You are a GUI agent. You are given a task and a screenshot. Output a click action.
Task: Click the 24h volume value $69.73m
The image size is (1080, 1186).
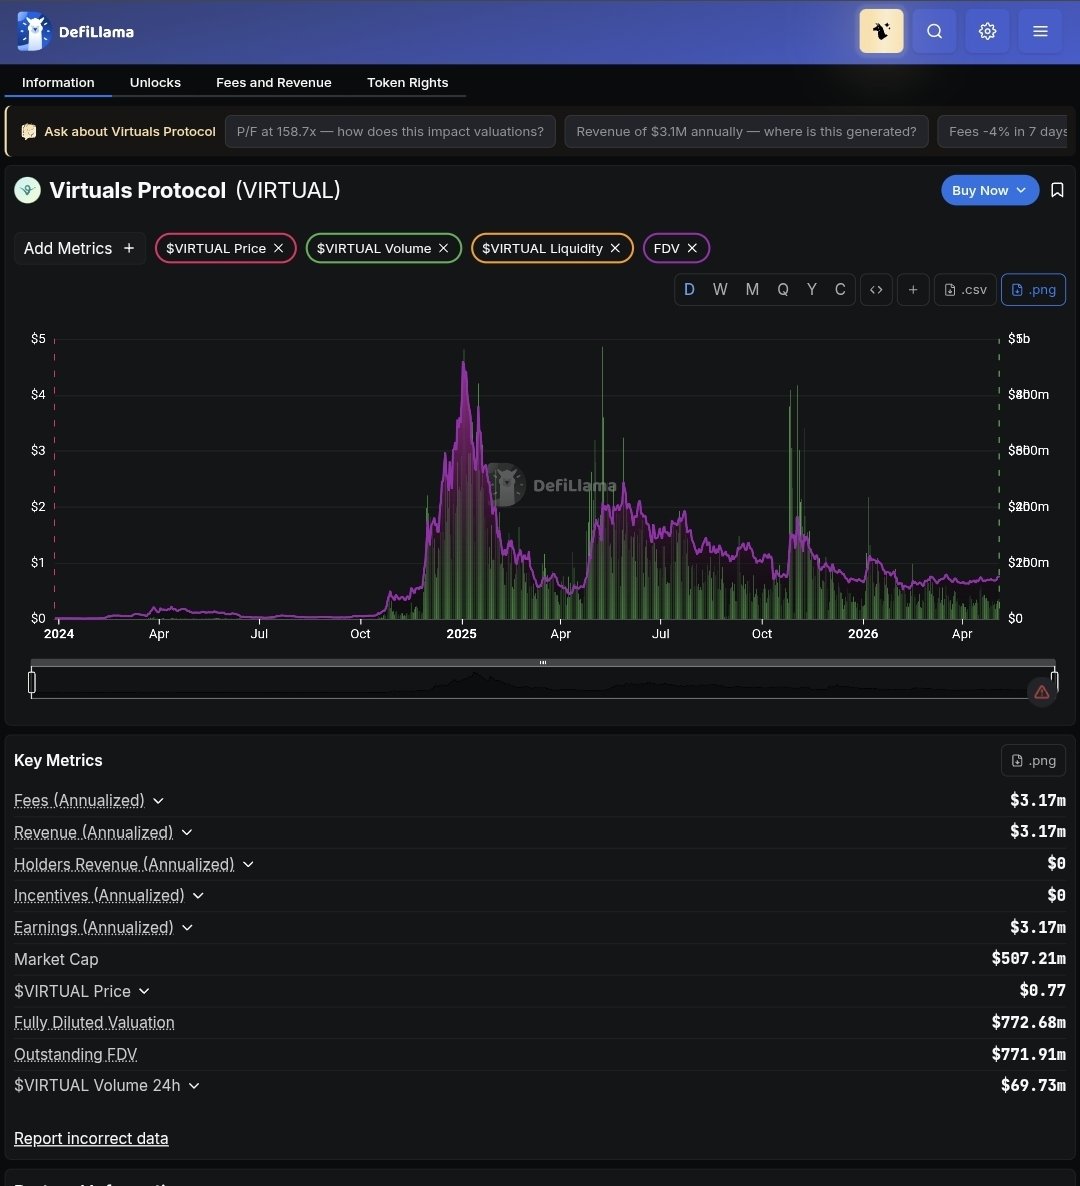point(1033,1085)
